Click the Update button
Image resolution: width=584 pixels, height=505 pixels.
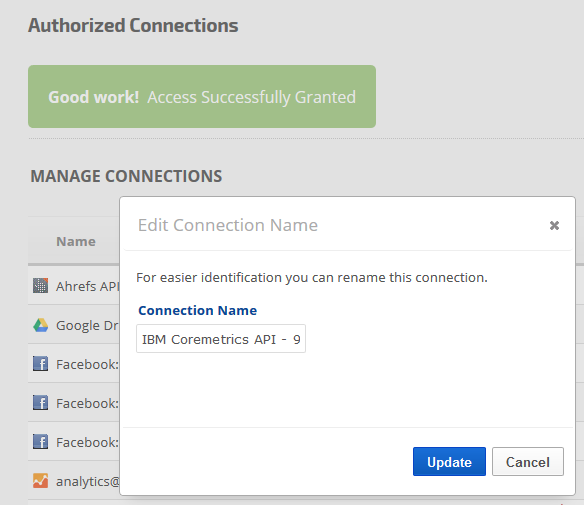click(x=449, y=462)
